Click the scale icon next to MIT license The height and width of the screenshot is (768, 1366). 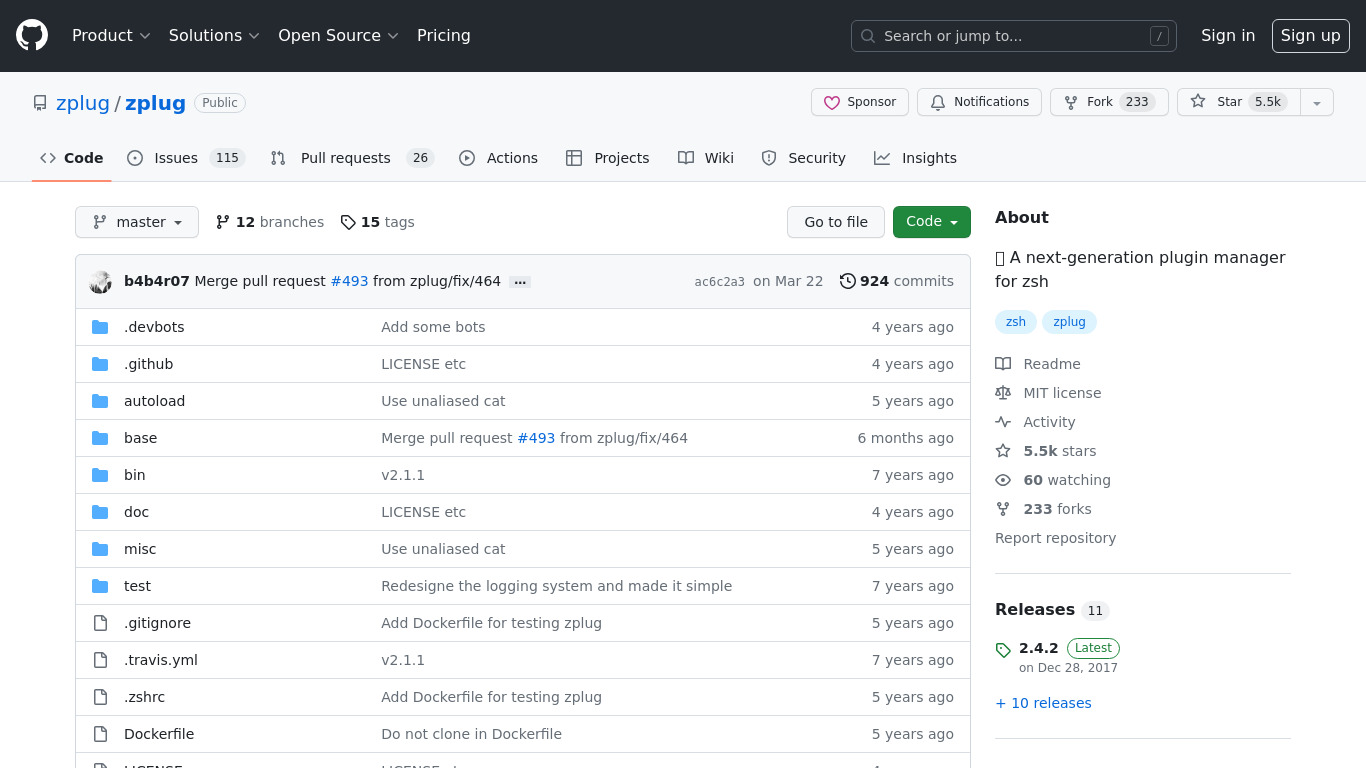tap(1003, 393)
